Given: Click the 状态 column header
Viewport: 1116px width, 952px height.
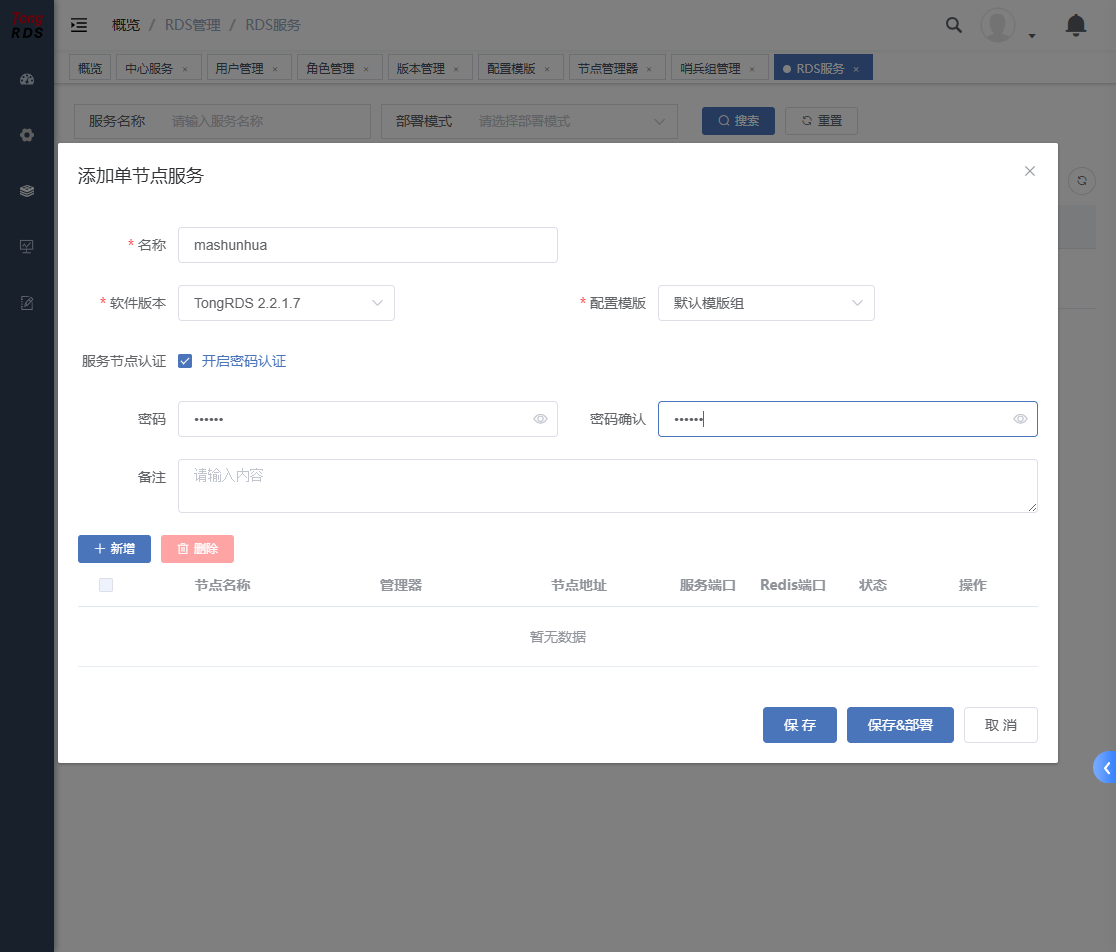Looking at the screenshot, I should pyautogui.click(x=873, y=585).
